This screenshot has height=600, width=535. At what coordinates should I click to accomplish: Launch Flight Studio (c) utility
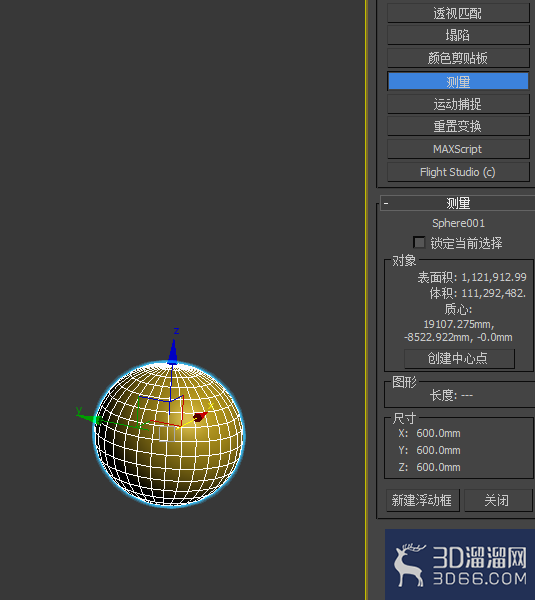click(x=458, y=172)
